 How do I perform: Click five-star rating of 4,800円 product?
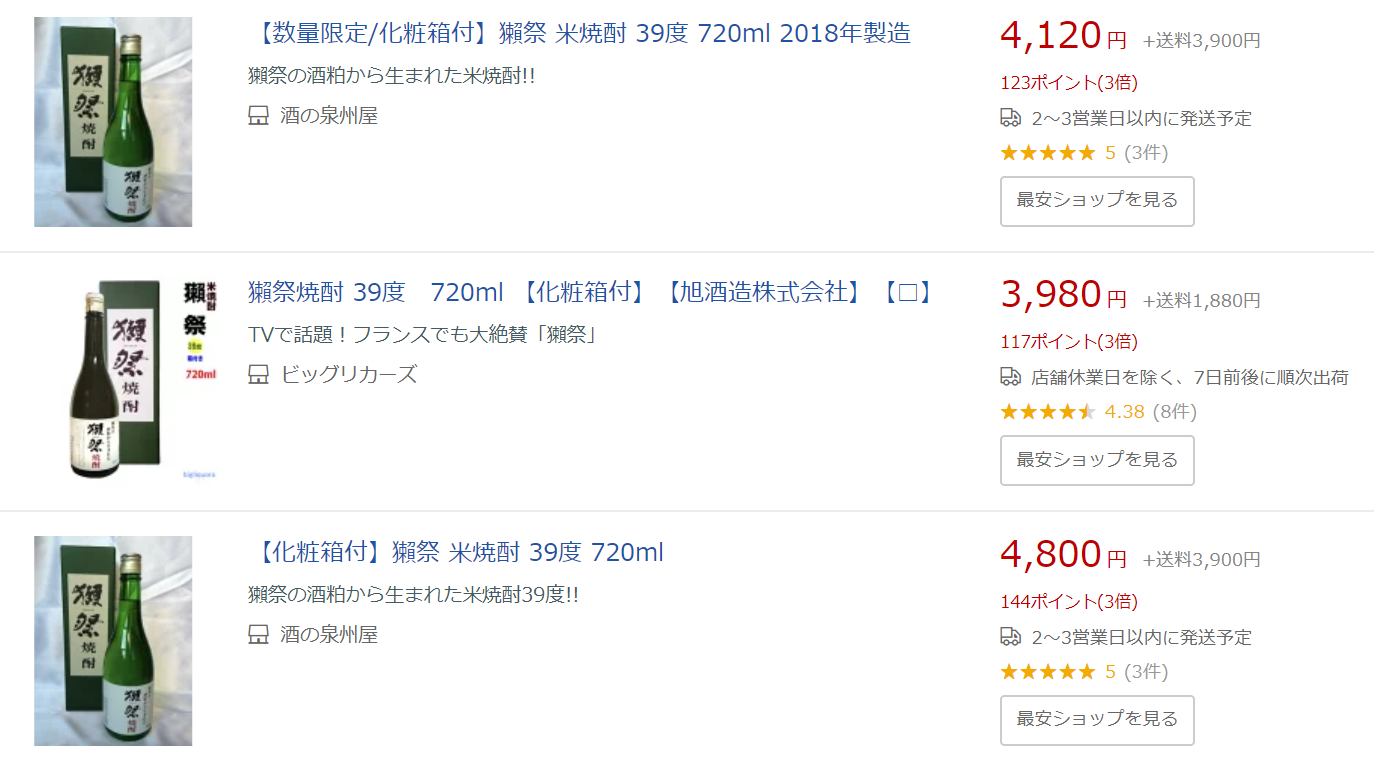pos(1048,672)
